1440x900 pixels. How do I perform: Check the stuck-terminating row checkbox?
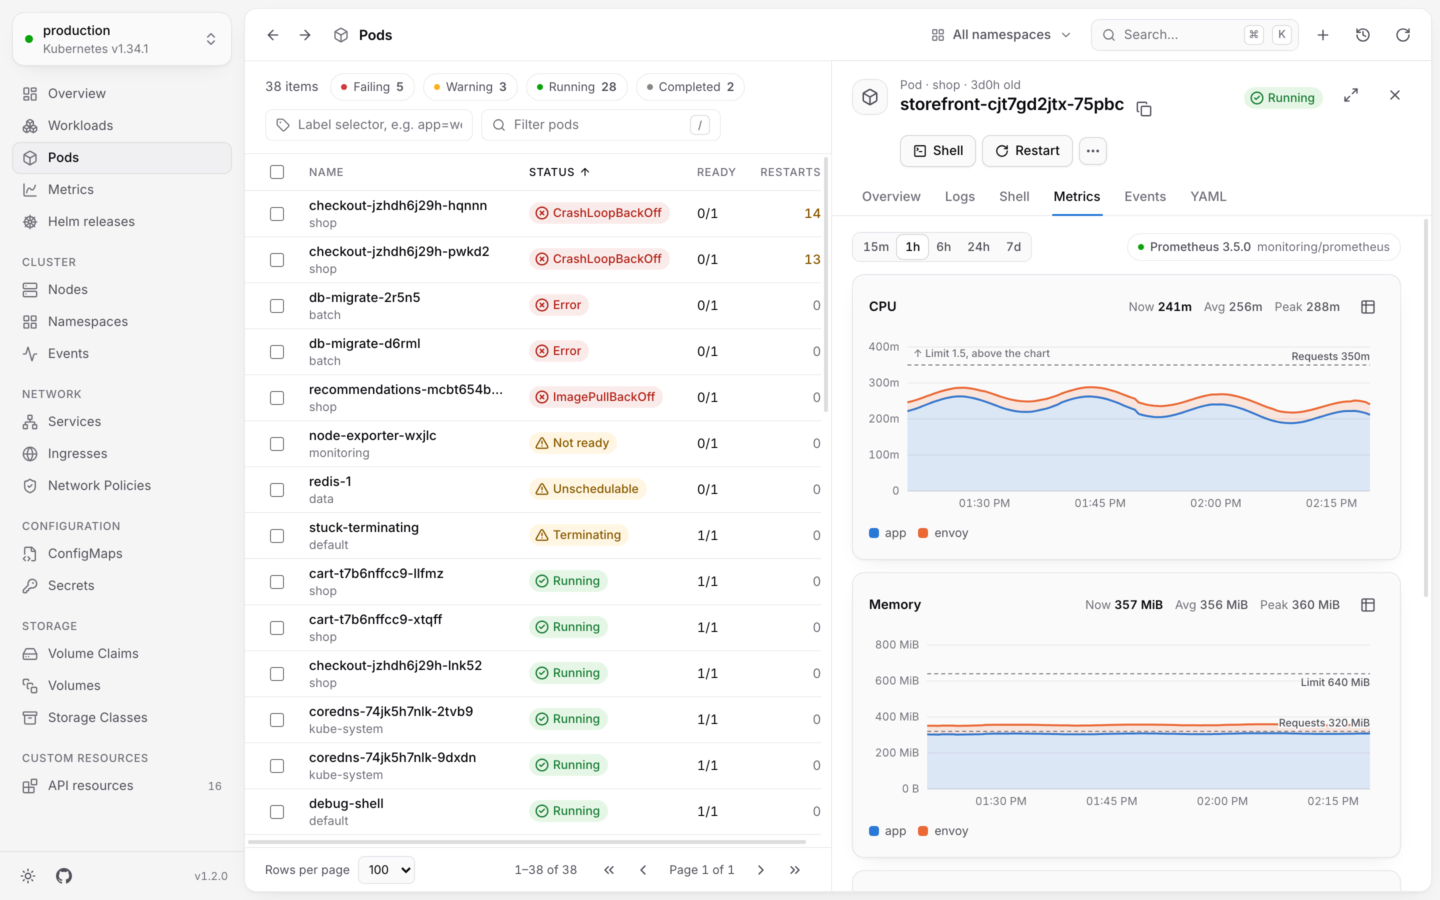click(277, 535)
